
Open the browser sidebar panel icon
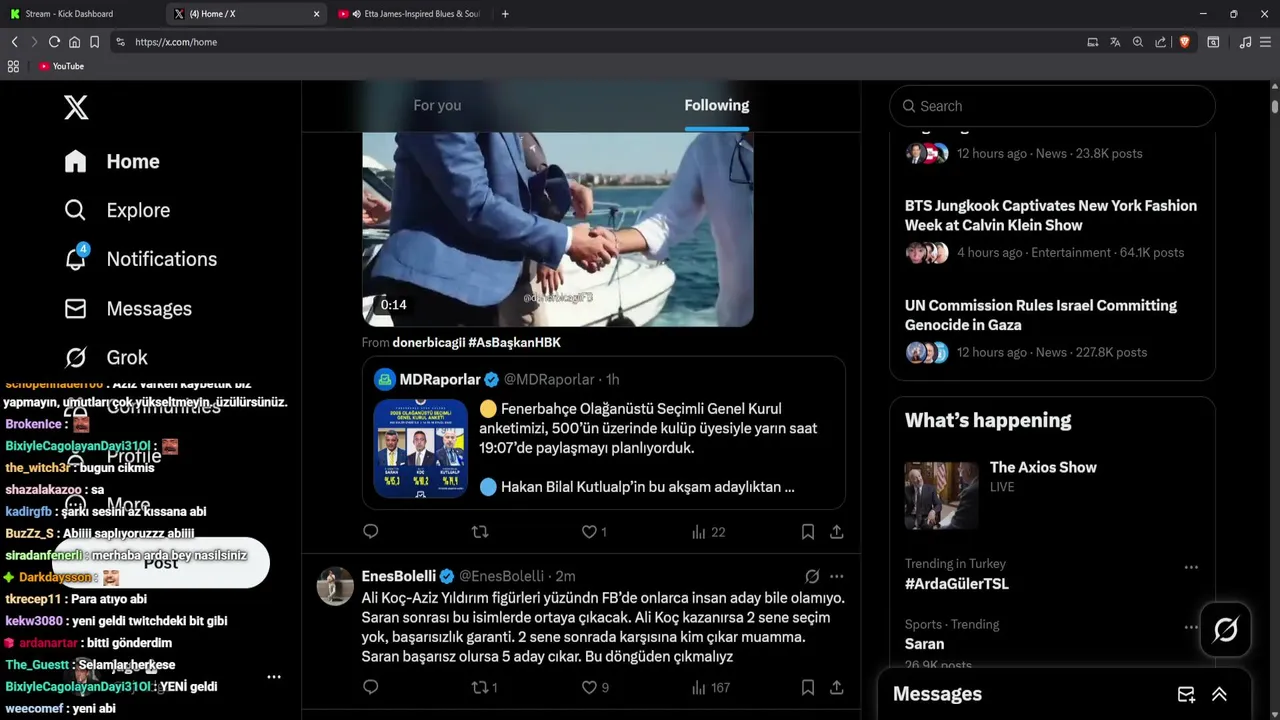(1213, 42)
